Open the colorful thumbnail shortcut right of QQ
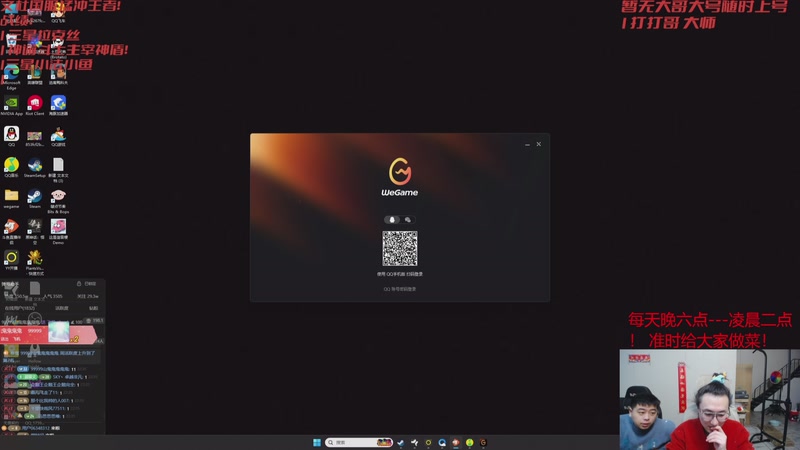The image size is (800, 450). (35, 138)
